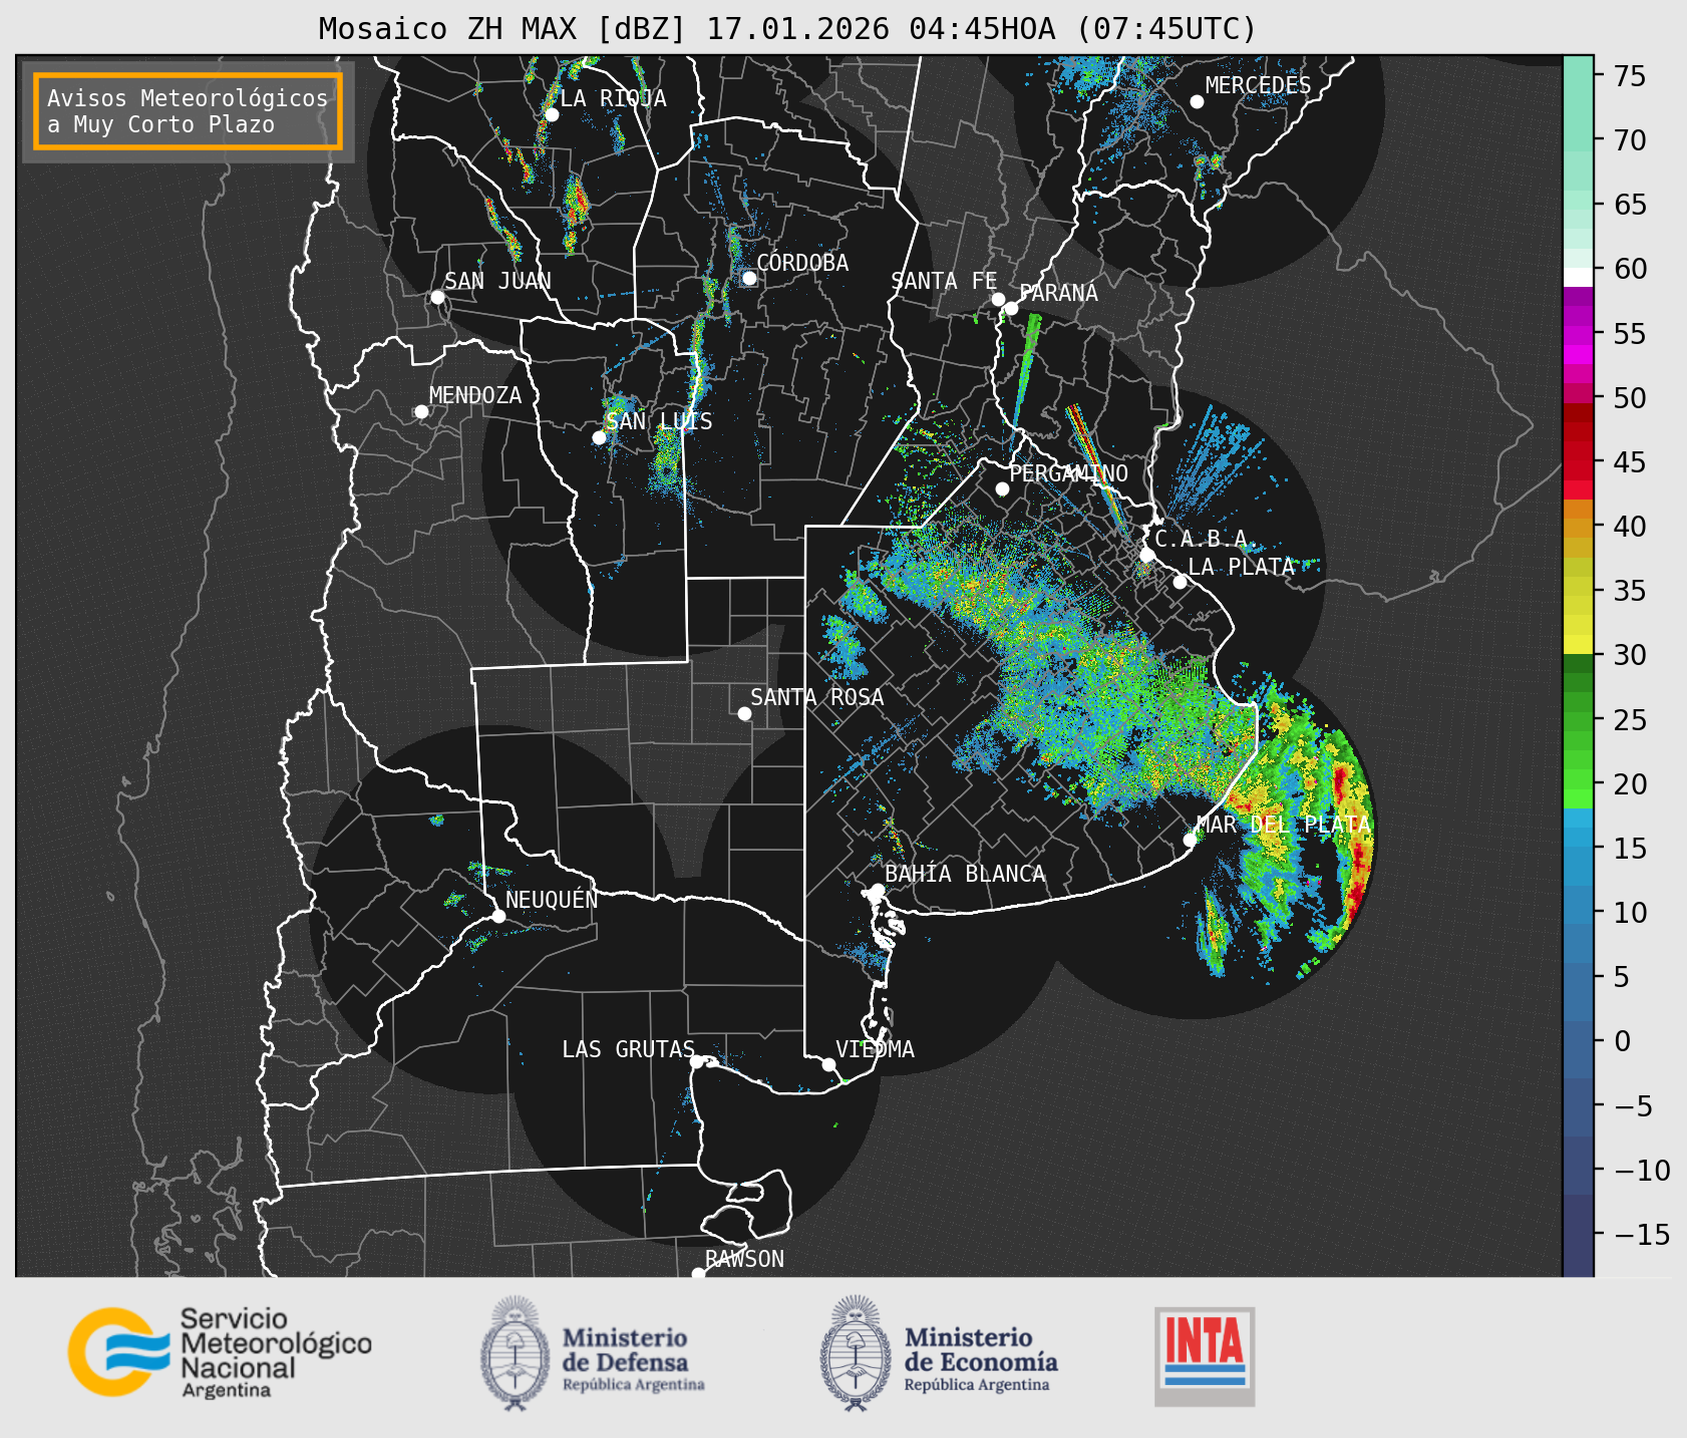Image resolution: width=1687 pixels, height=1438 pixels.
Task: Click the BAHÍA BLANCA map label
Action: pos(965,874)
